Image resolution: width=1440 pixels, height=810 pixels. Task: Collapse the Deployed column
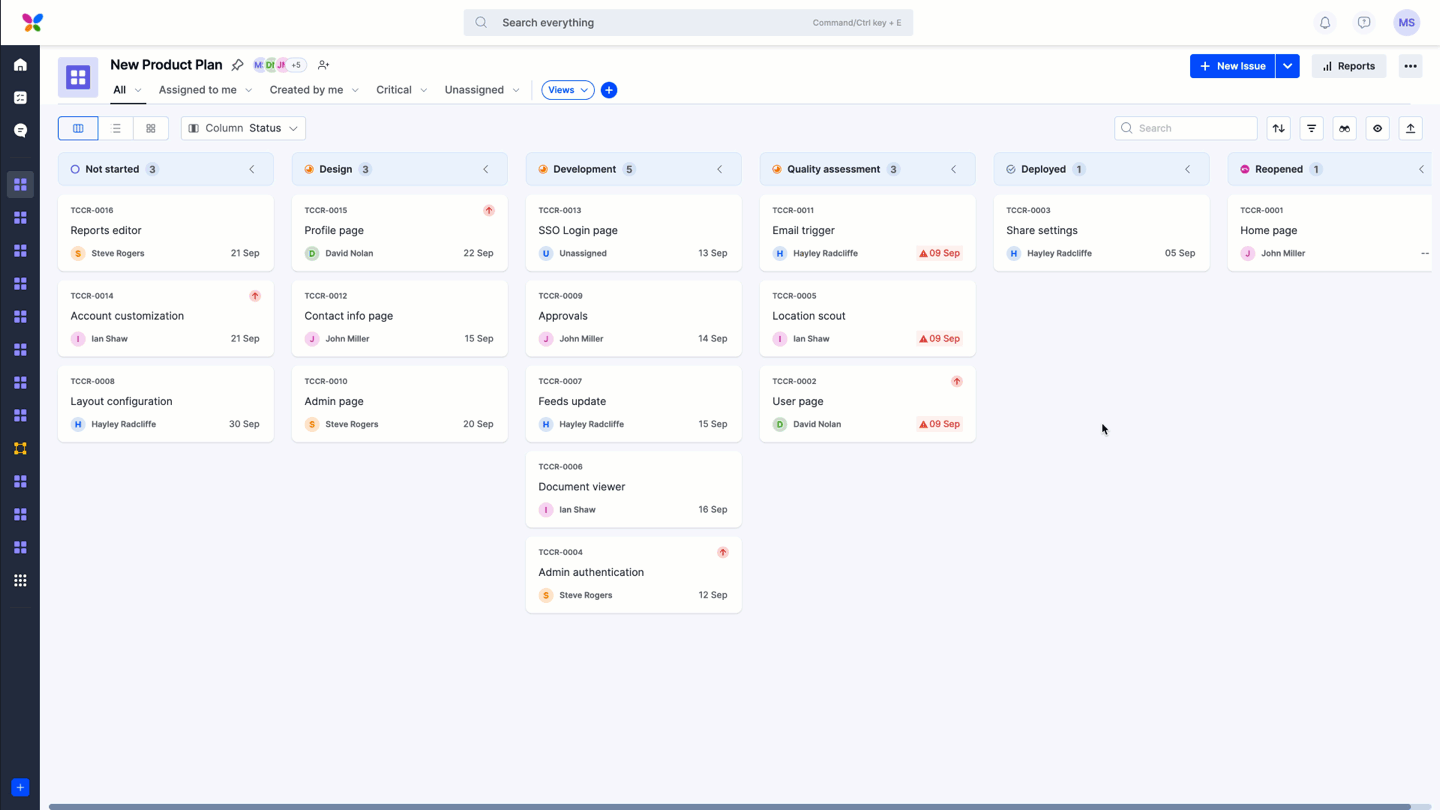pyautogui.click(x=1188, y=169)
